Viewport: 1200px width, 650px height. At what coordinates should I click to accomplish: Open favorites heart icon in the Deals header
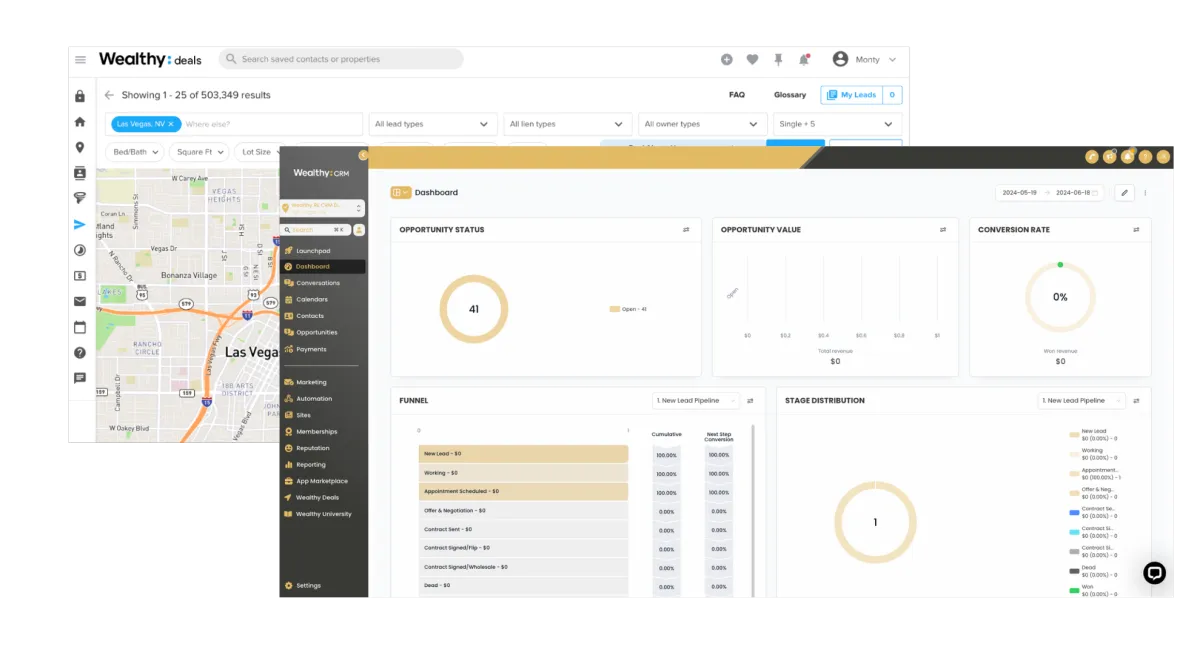(752, 60)
